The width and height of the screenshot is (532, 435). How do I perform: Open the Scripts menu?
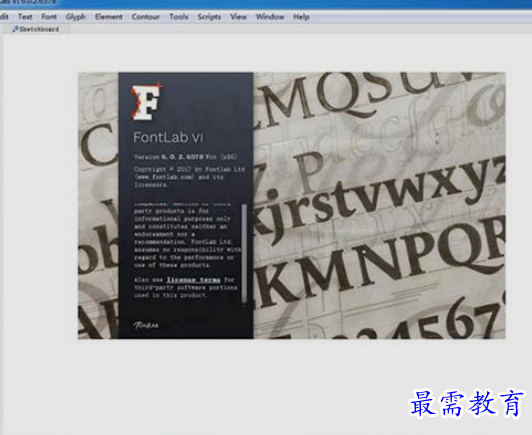209,17
